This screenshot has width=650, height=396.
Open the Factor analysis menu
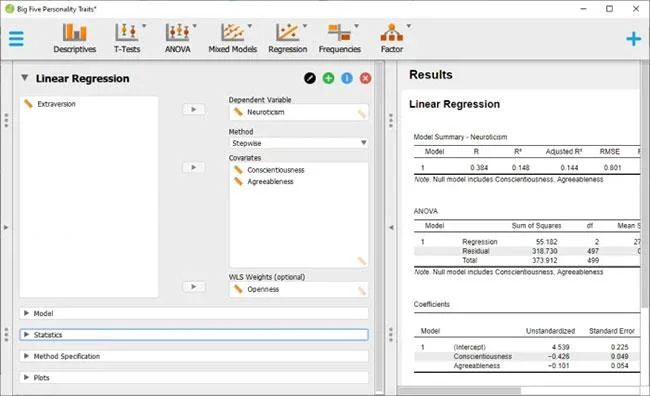click(x=392, y=38)
